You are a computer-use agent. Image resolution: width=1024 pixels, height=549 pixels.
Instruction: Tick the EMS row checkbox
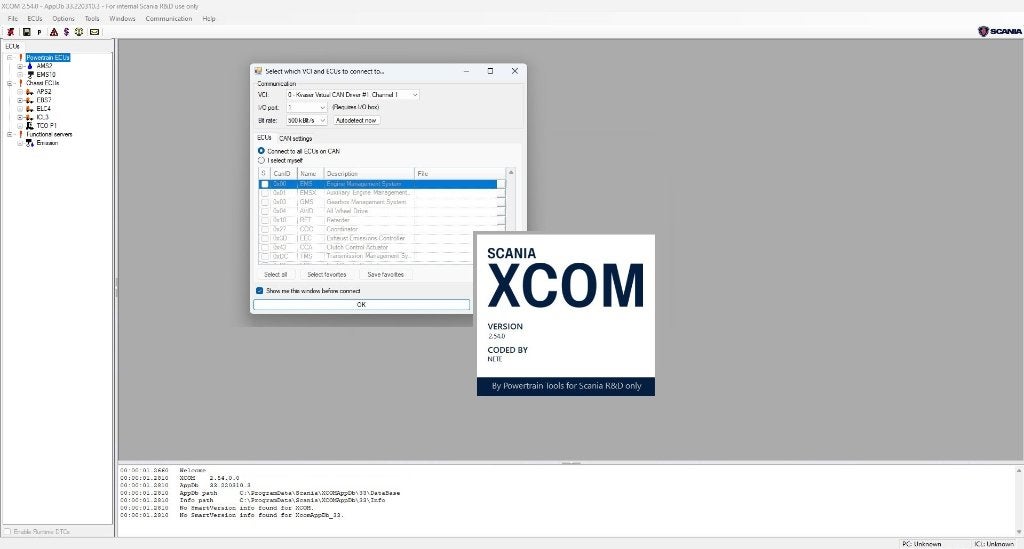click(x=264, y=185)
